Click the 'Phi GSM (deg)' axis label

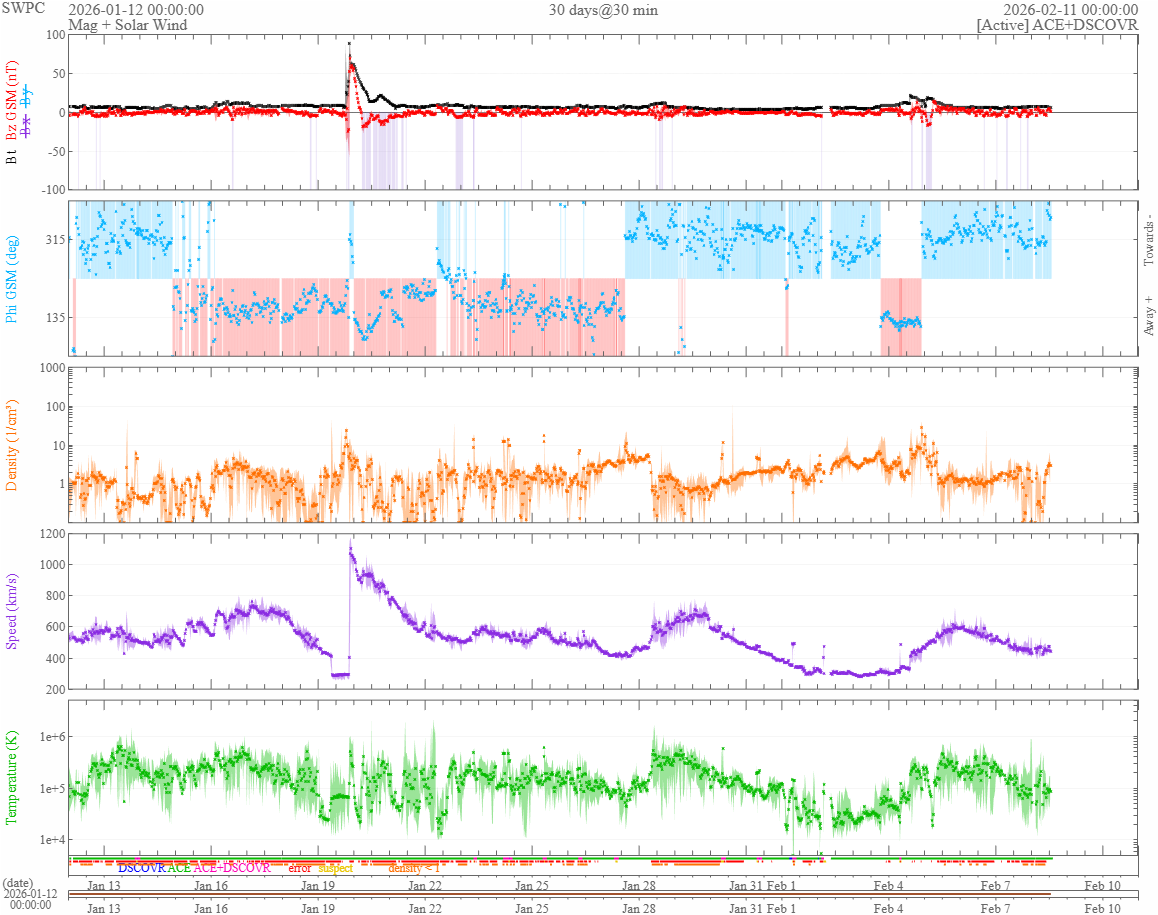pyautogui.click(x=11, y=279)
